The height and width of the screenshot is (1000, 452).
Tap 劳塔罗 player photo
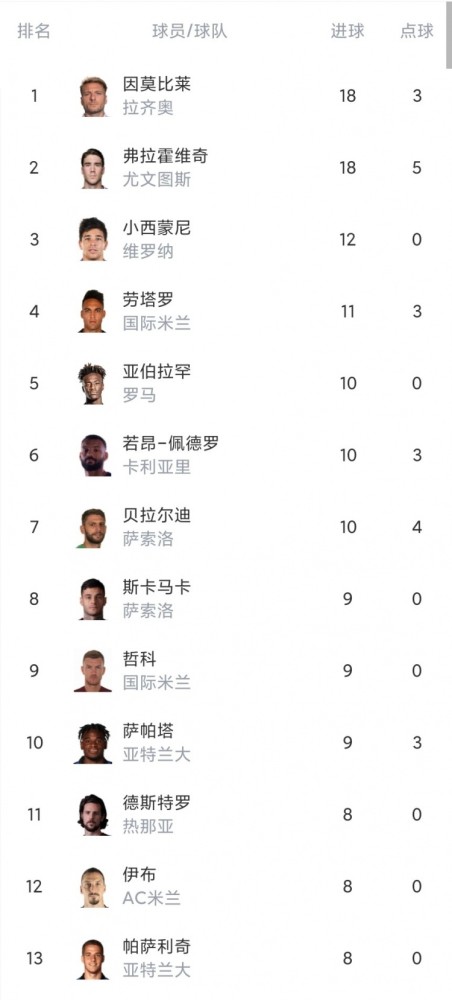[94, 312]
